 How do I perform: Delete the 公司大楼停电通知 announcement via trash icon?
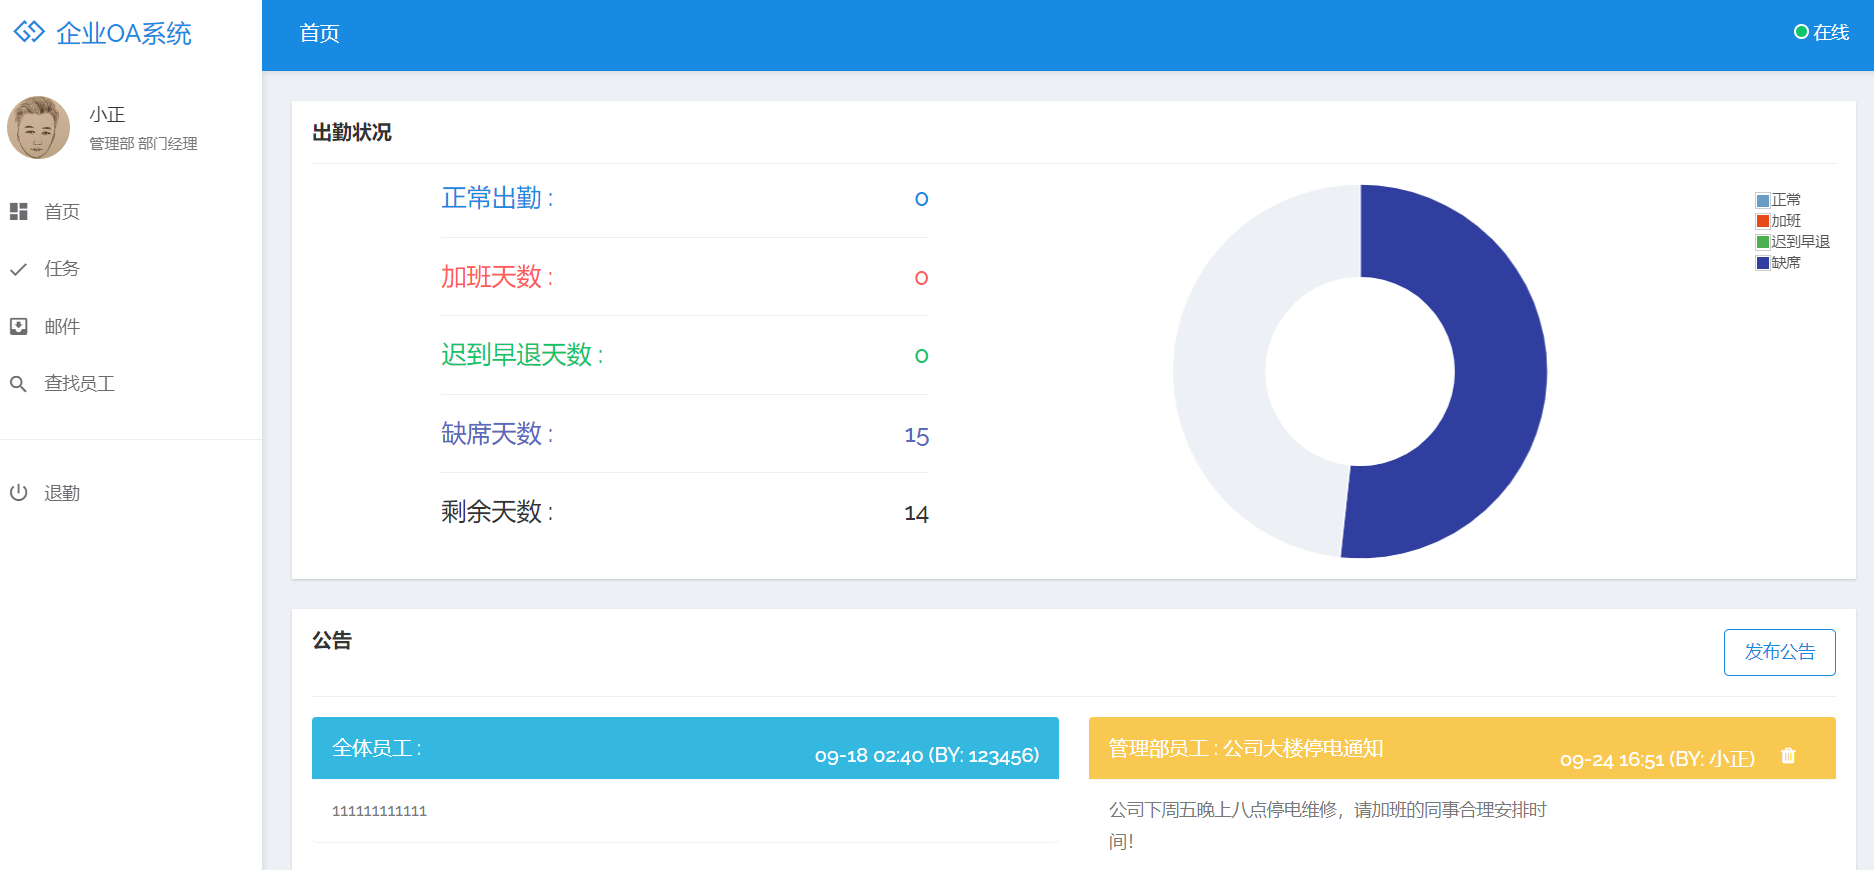tap(1788, 756)
